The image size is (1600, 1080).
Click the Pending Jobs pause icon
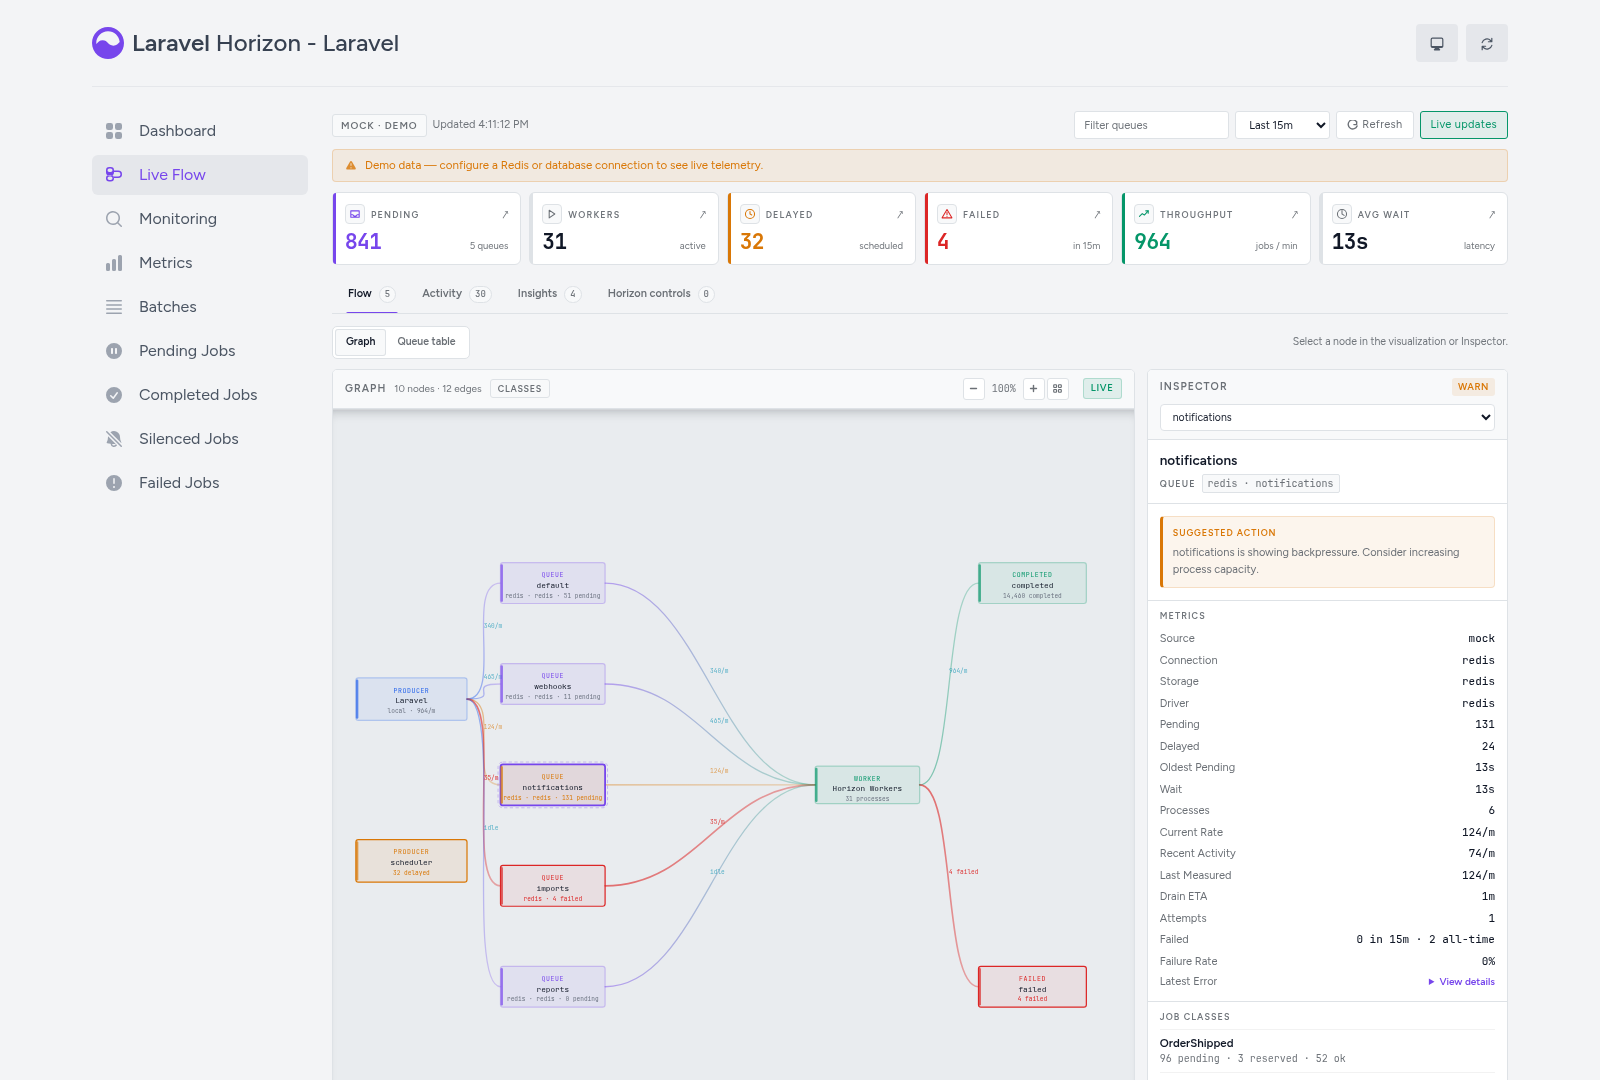tap(114, 351)
